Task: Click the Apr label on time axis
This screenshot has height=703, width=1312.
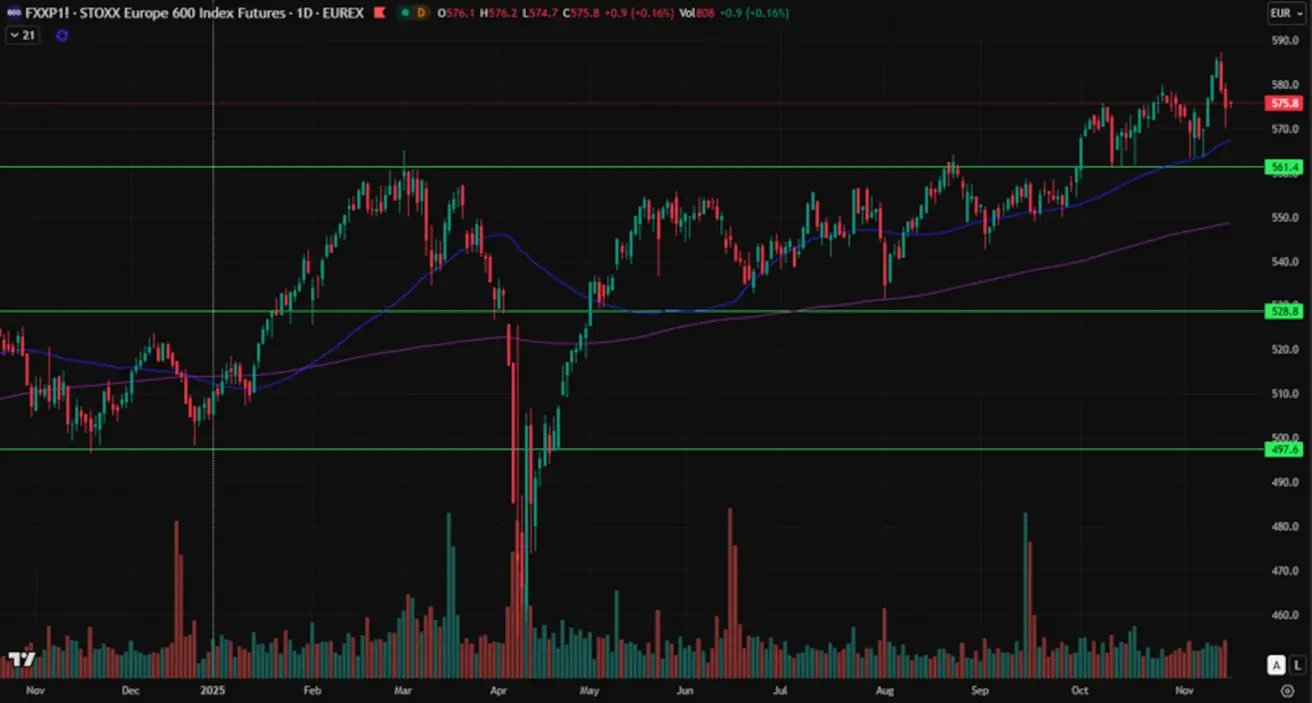Action: (x=500, y=690)
